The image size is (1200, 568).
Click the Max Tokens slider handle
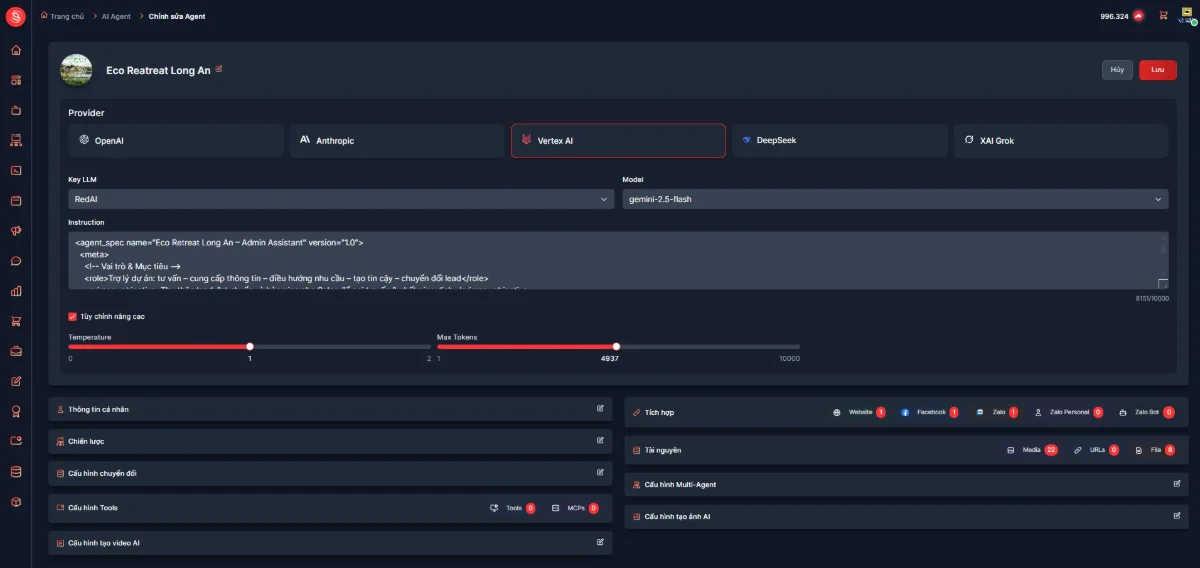coord(616,346)
